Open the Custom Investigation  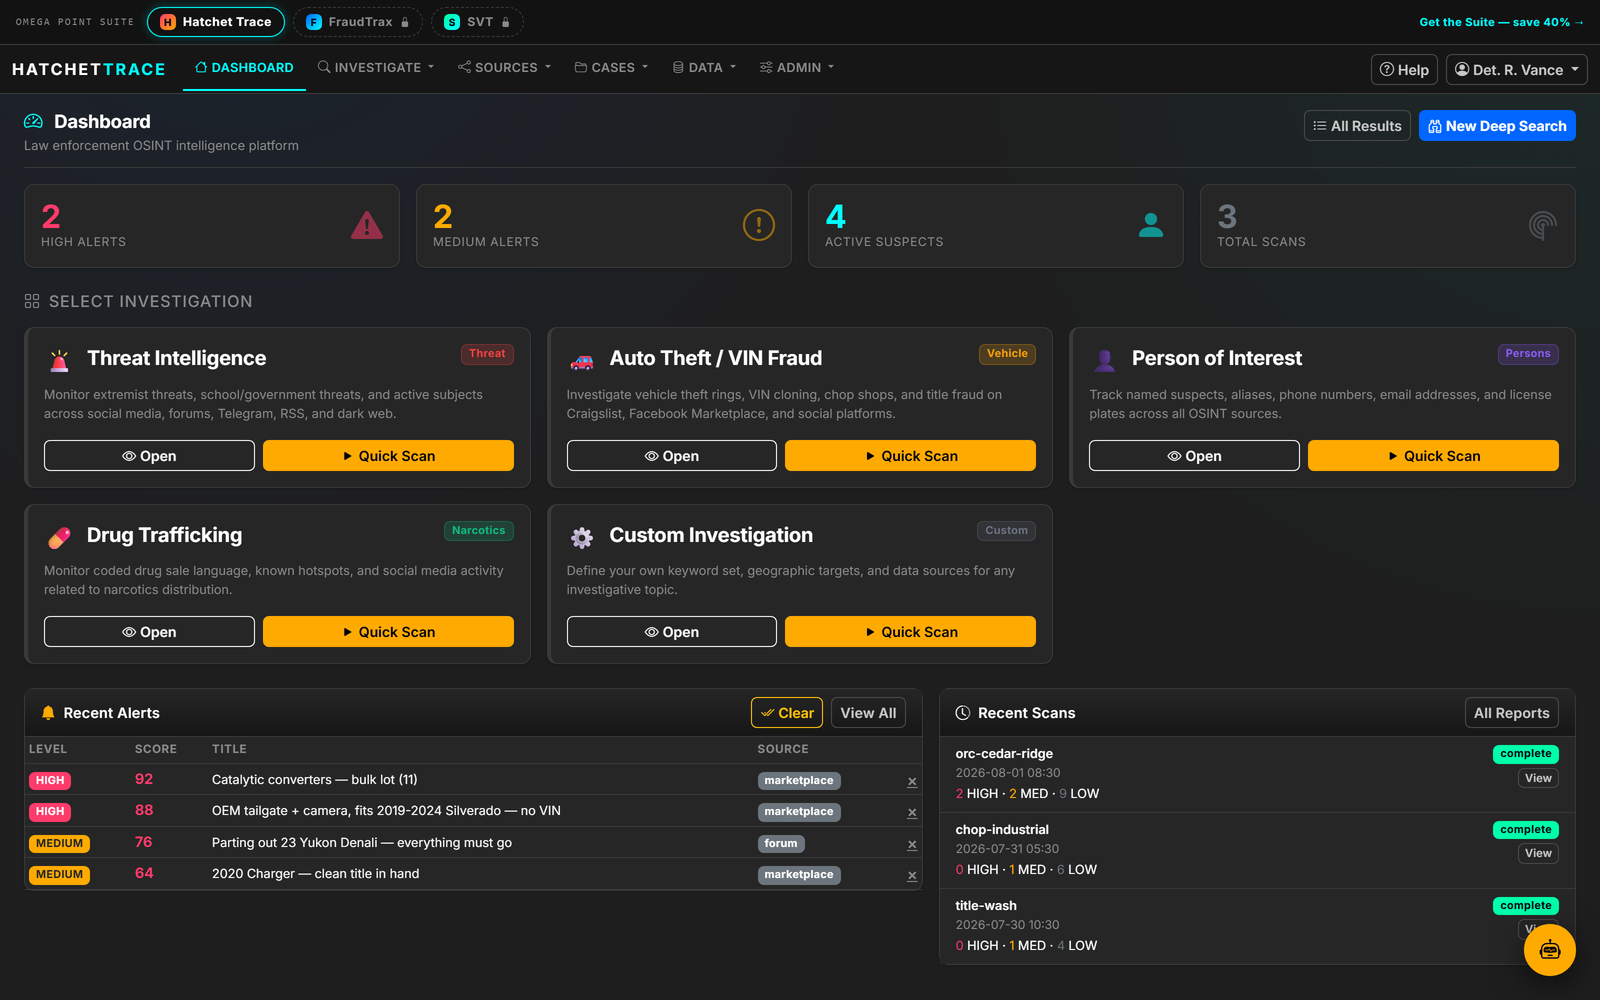pyautogui.click(x=672, y=632)
